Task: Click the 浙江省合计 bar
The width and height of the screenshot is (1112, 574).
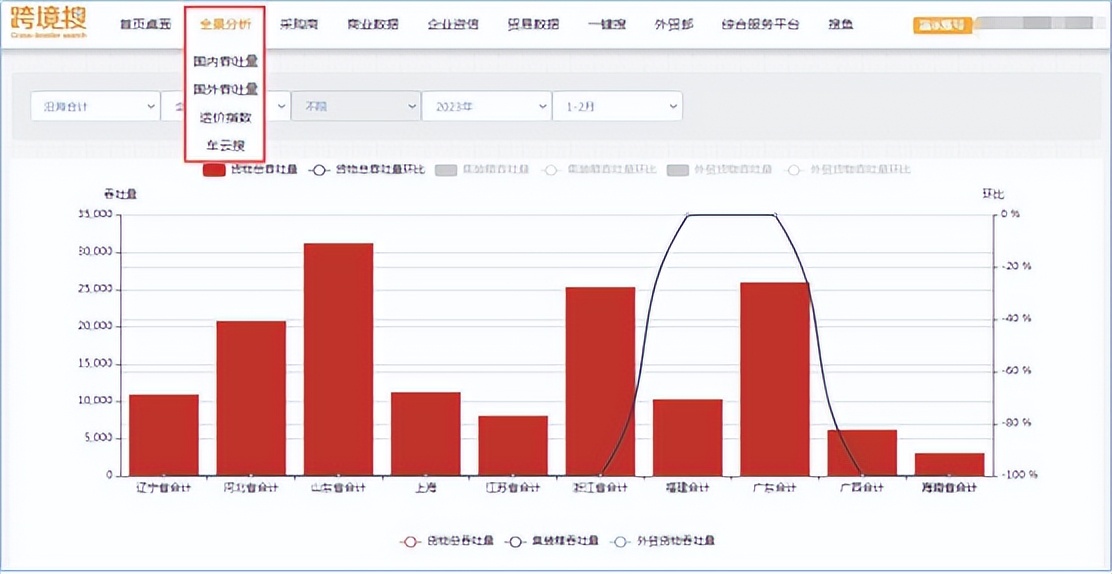Action: click(600, 381)
